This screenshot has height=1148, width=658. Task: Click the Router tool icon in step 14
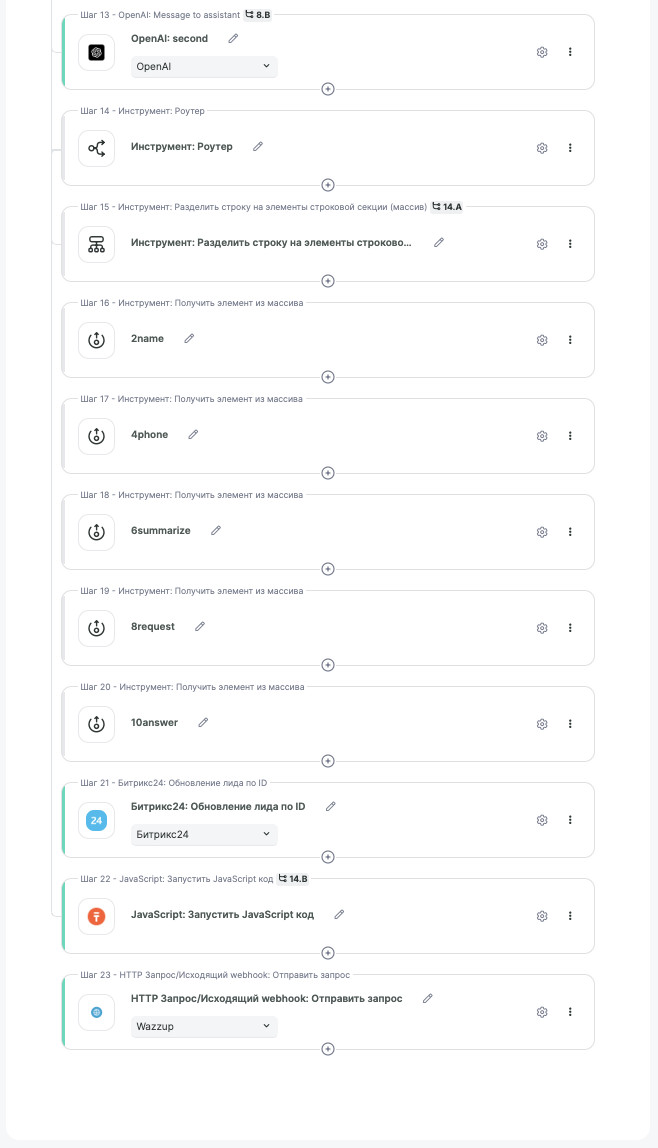[96, 148]
